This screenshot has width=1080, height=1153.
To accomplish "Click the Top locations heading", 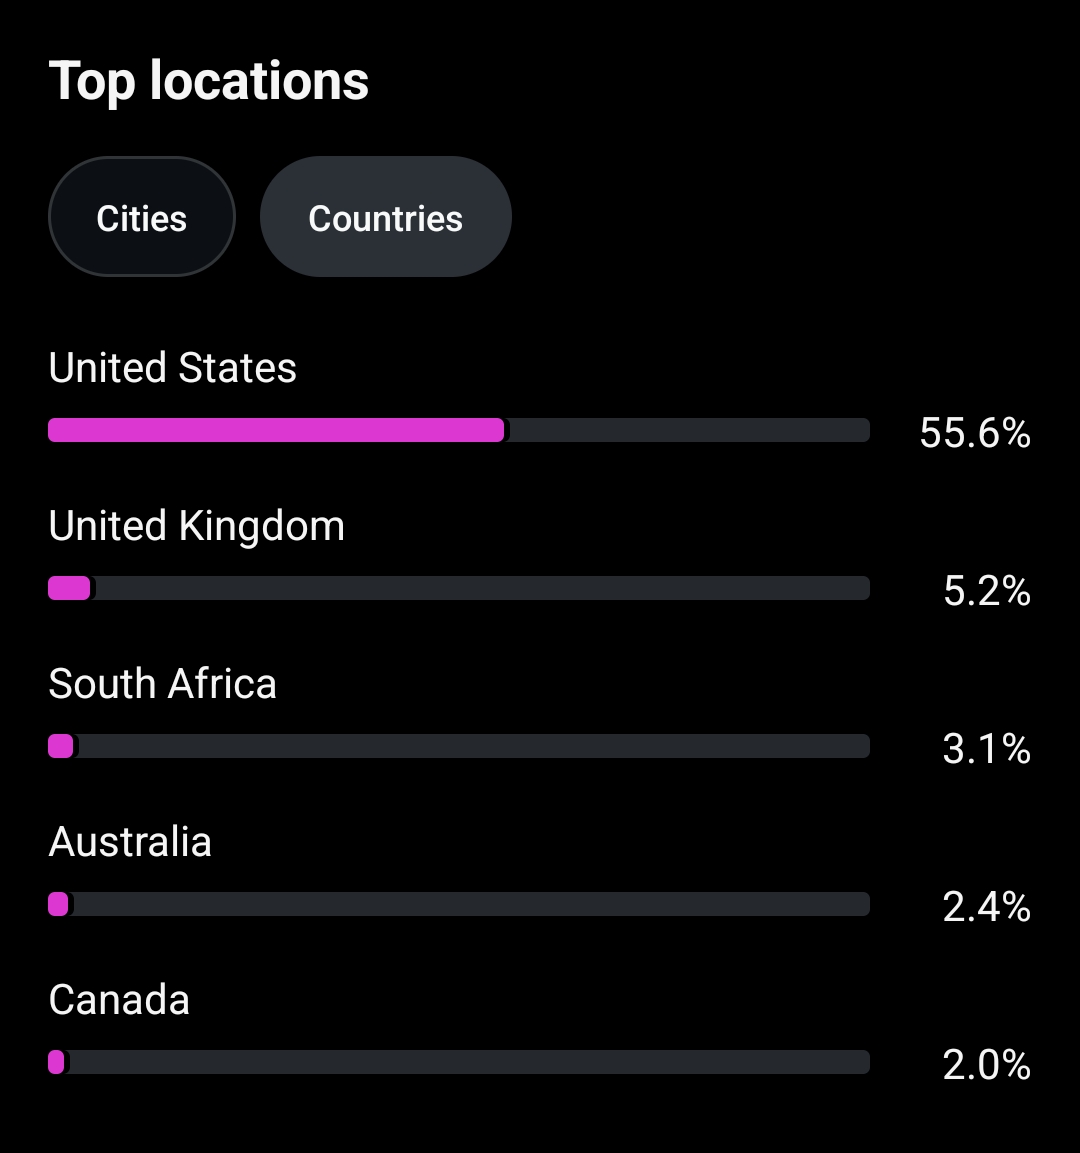I will click(x=209, y=81).
